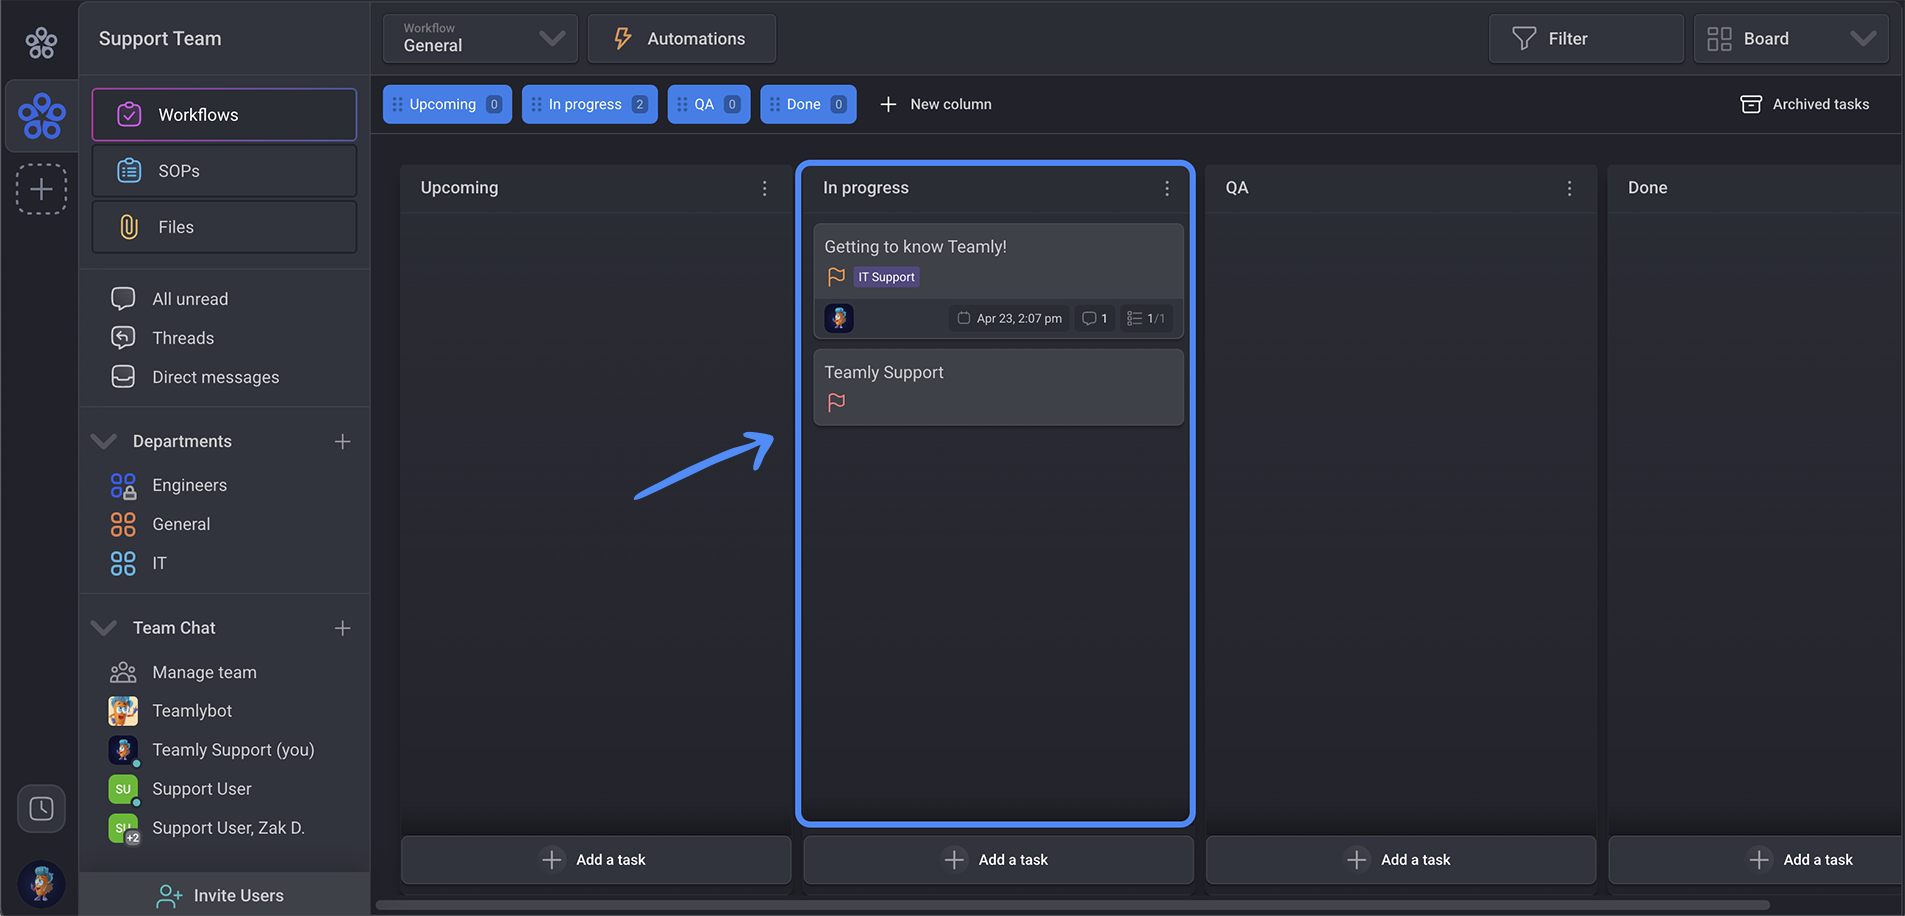1905x916 pixels.
Task: Click the Done column header title
Action: coord(1647,188)
